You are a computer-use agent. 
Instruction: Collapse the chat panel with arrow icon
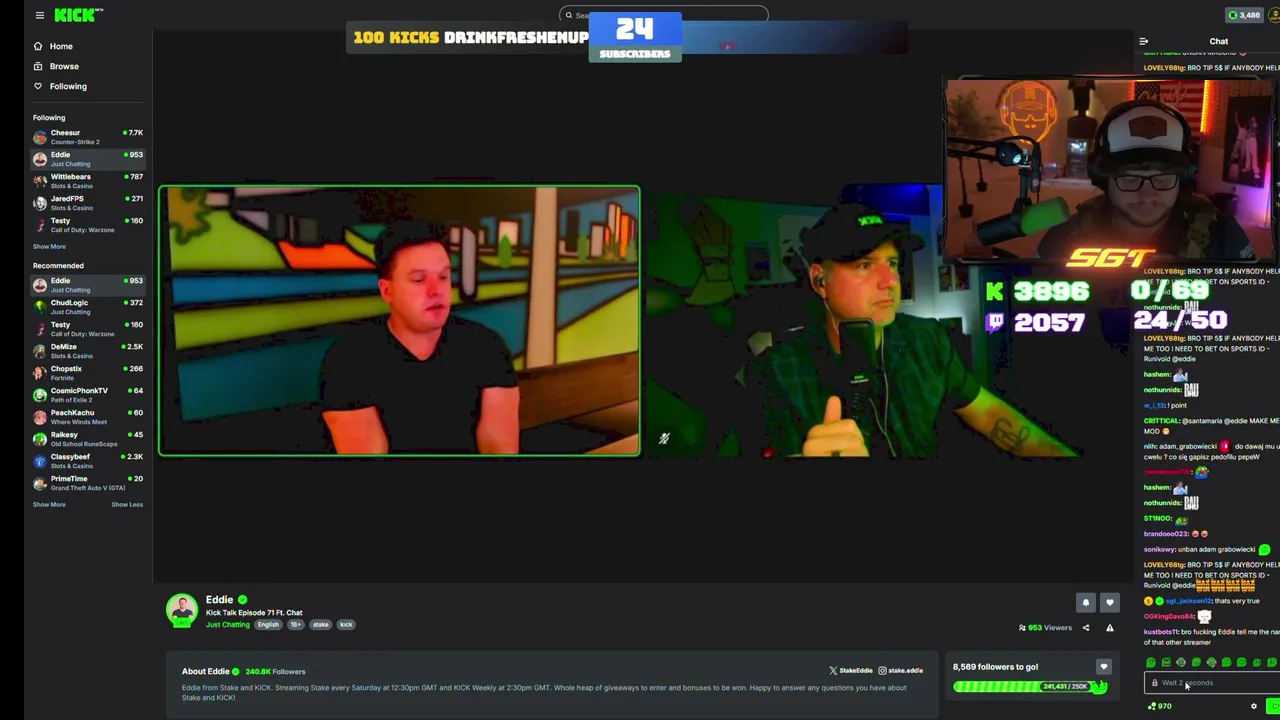[1143, 42]
